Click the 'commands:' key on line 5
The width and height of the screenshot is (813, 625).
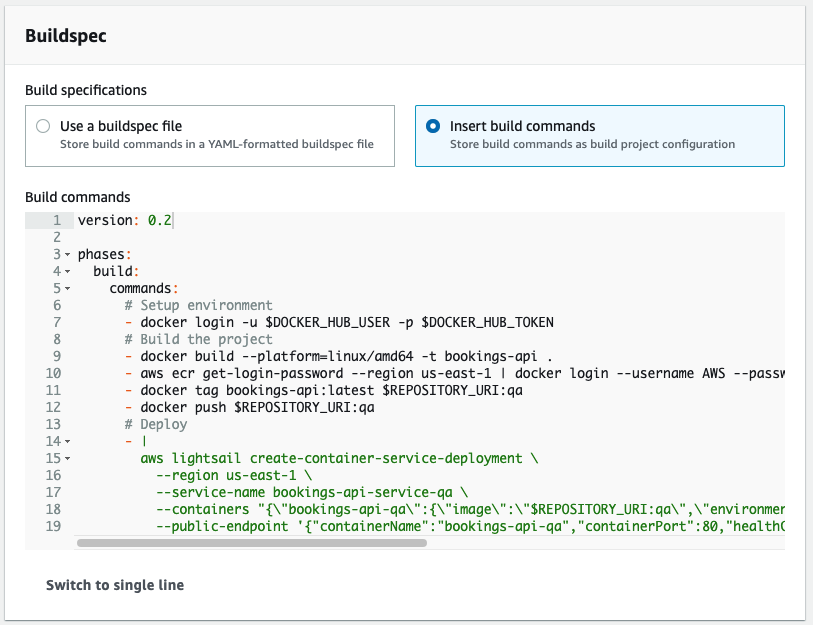pos(144,289)
